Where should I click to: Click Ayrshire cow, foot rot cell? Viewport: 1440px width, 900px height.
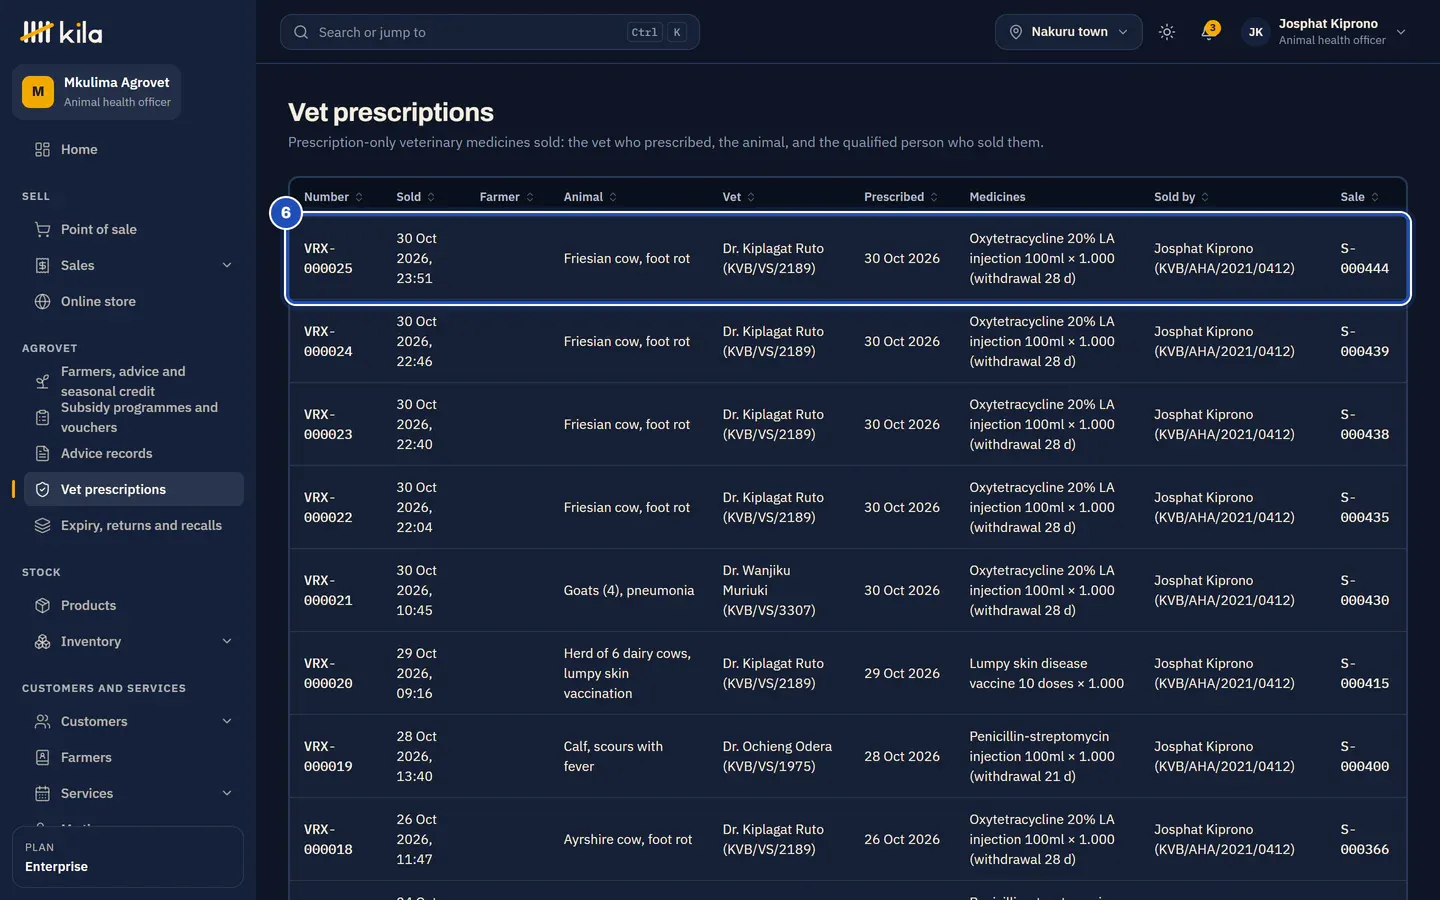point(628,839)
